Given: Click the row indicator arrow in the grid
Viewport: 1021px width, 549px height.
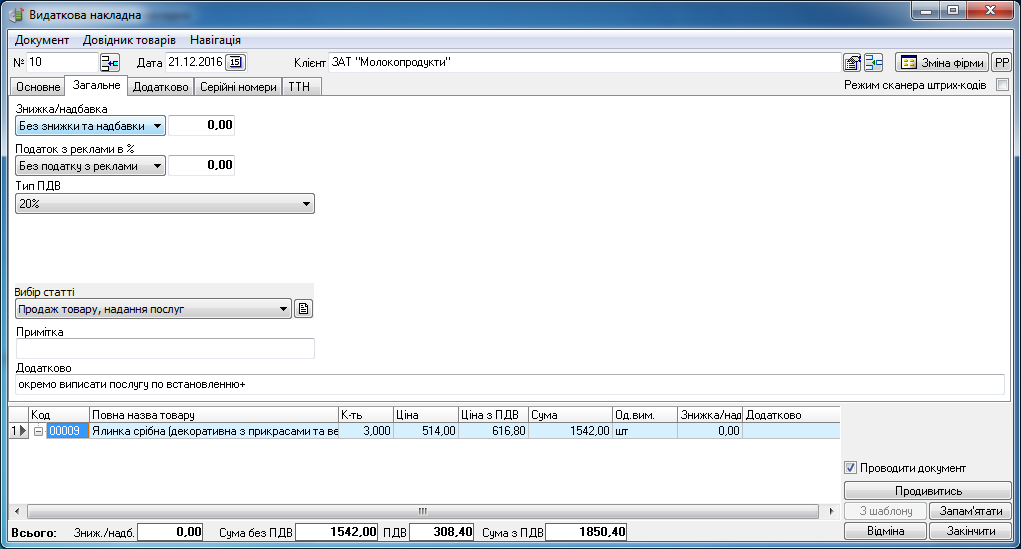Looking at the screenshot, I should [17, 431].
